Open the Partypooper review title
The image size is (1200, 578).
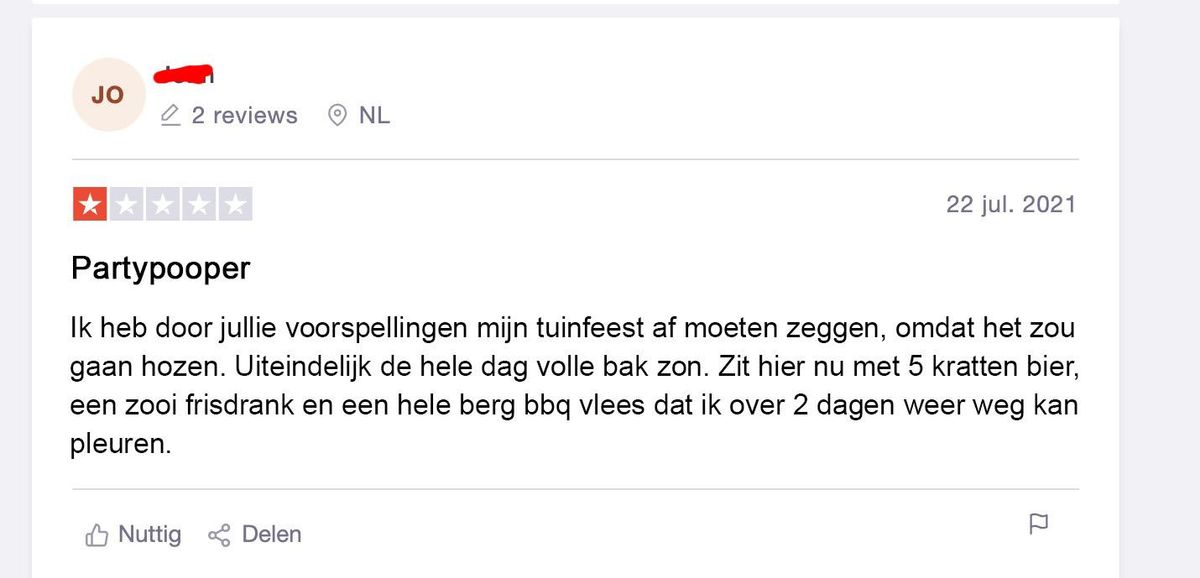pyautogui.click(x=161, y=270)
